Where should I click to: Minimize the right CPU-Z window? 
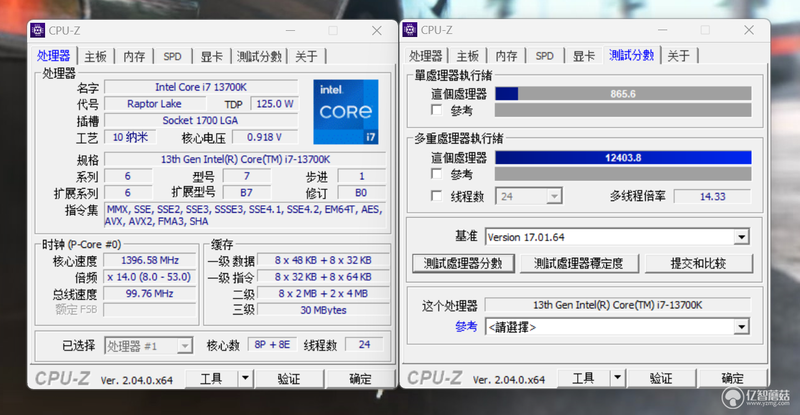pyautogui.click(x=662, y=30)
